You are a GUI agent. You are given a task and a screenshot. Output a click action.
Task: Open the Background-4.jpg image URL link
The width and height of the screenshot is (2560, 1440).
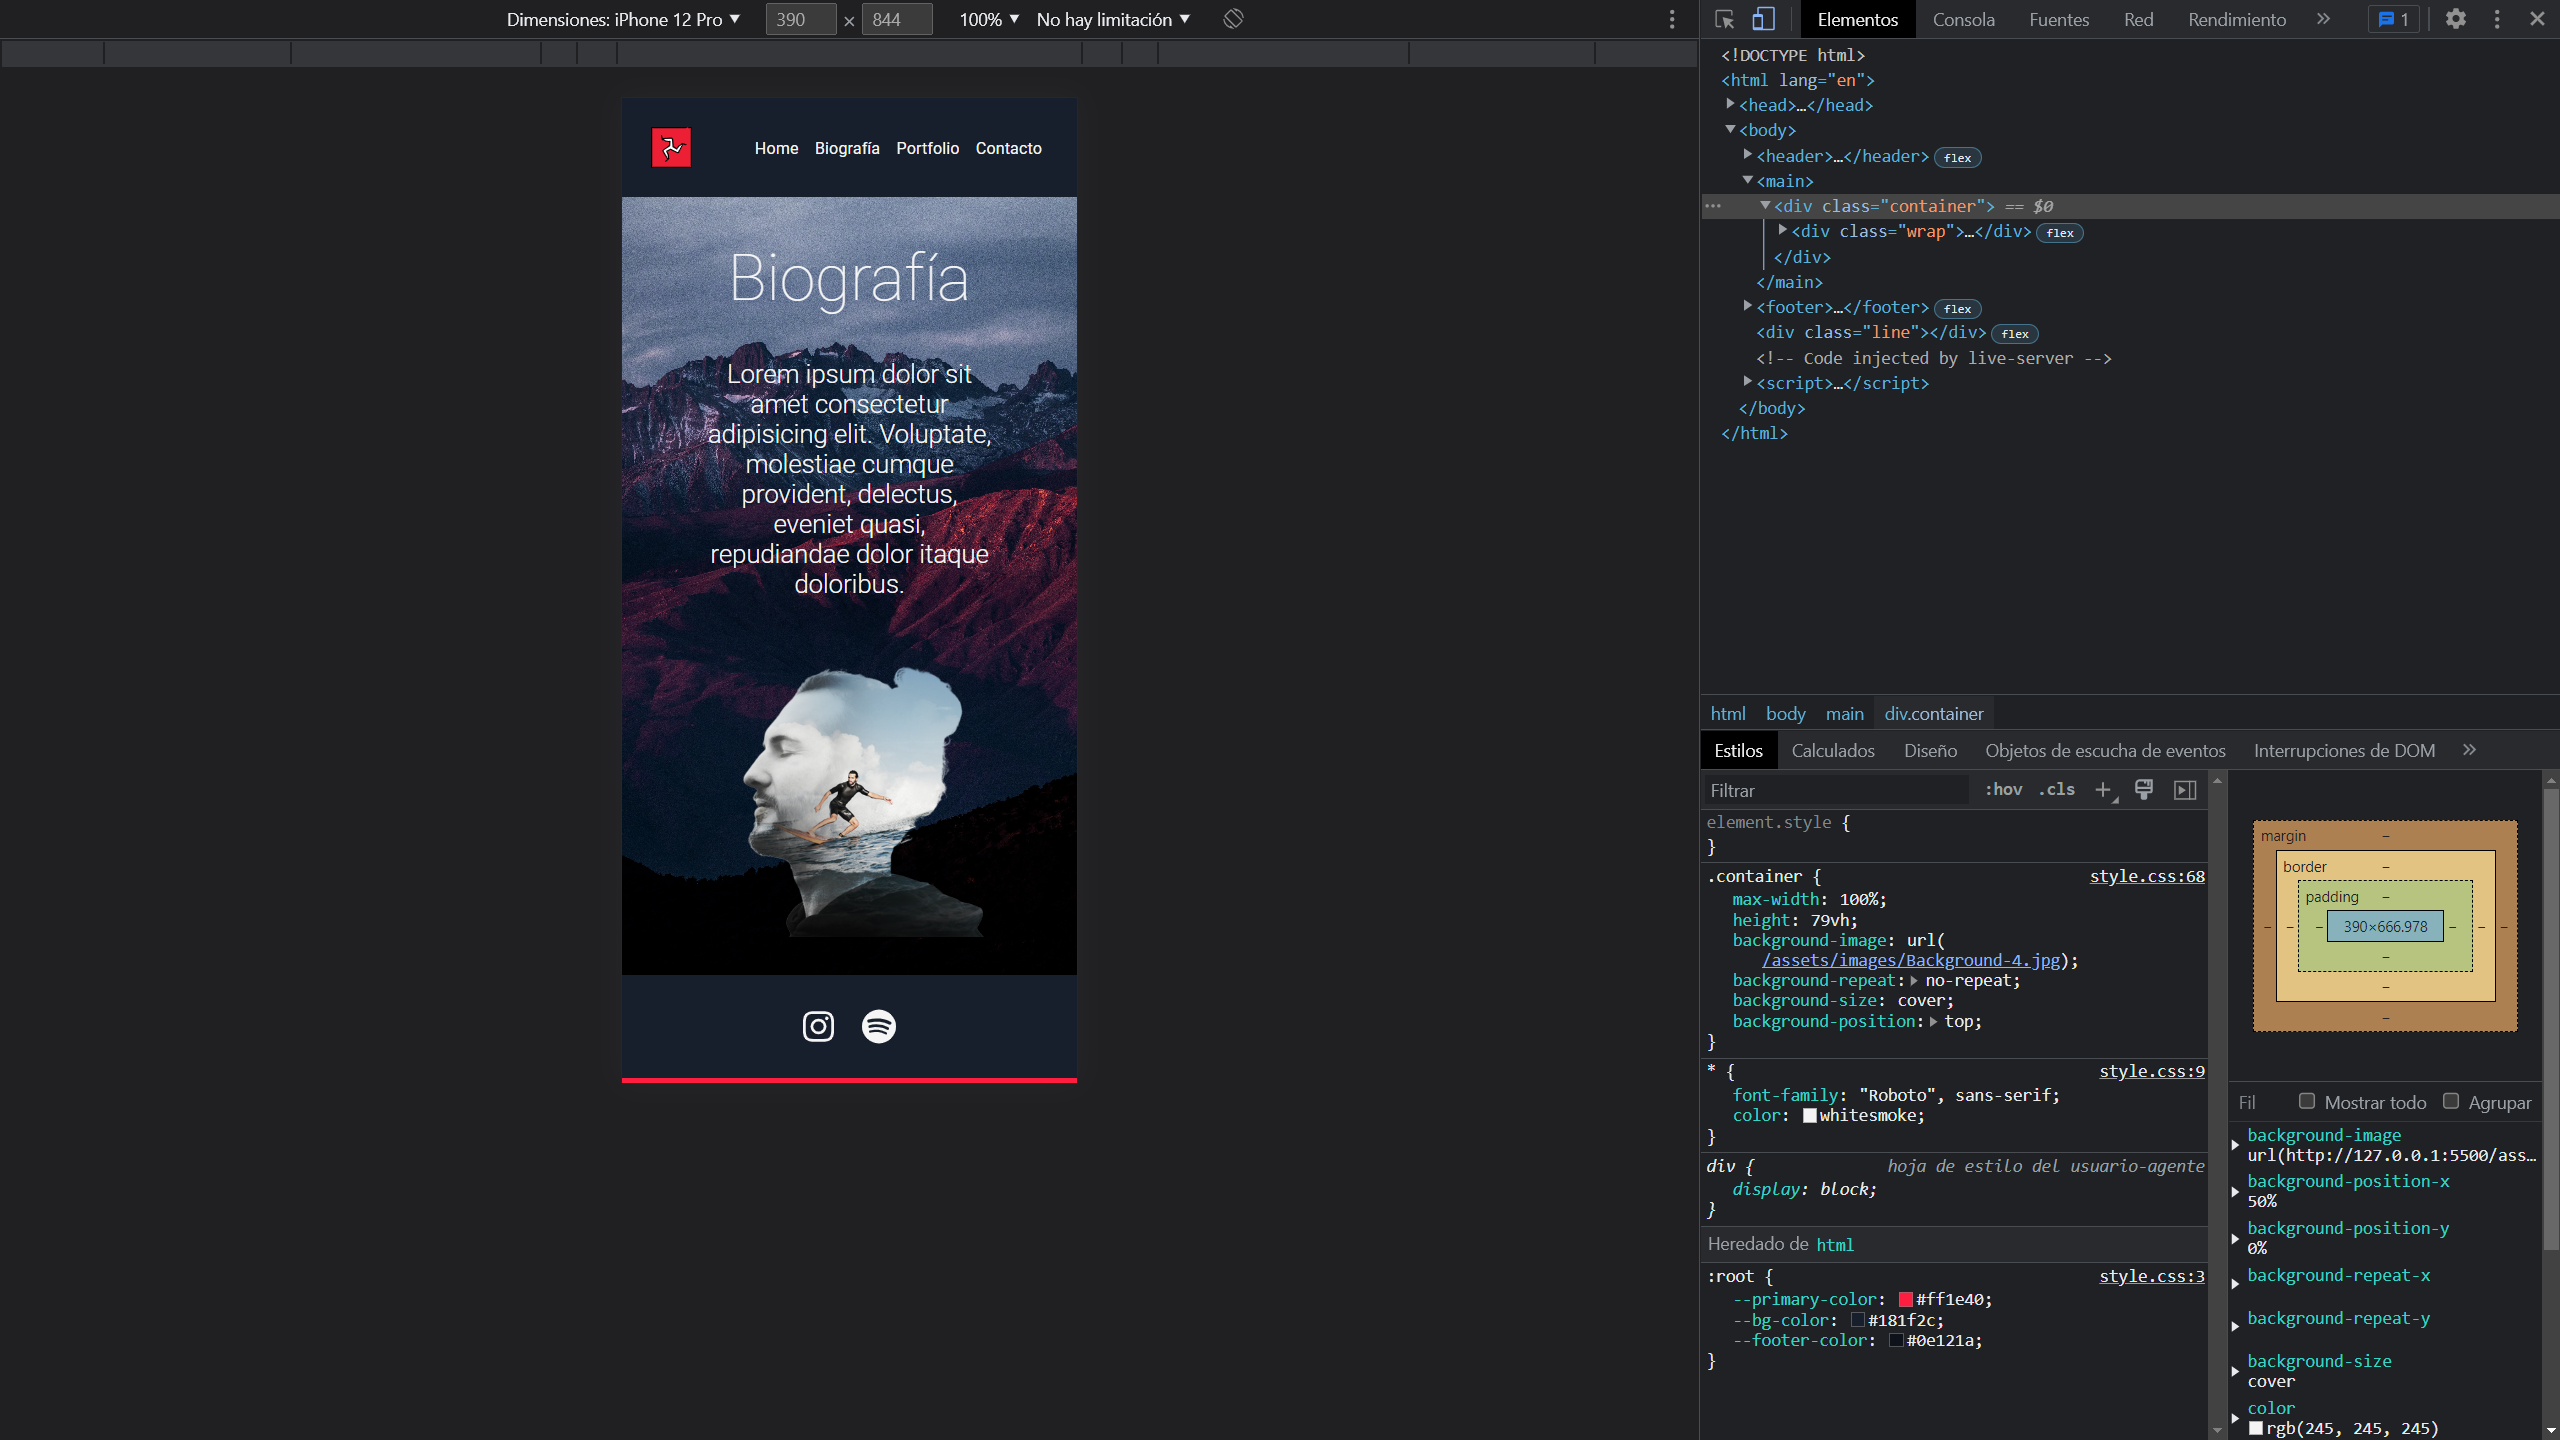[1911, 960]
